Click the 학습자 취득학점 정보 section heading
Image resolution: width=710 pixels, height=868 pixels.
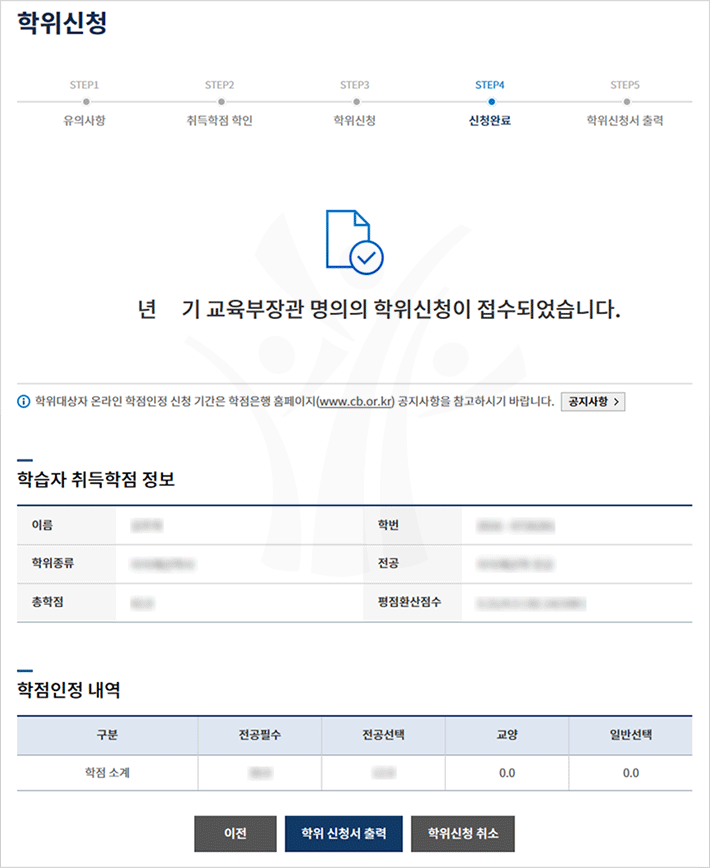click(96, 479)
